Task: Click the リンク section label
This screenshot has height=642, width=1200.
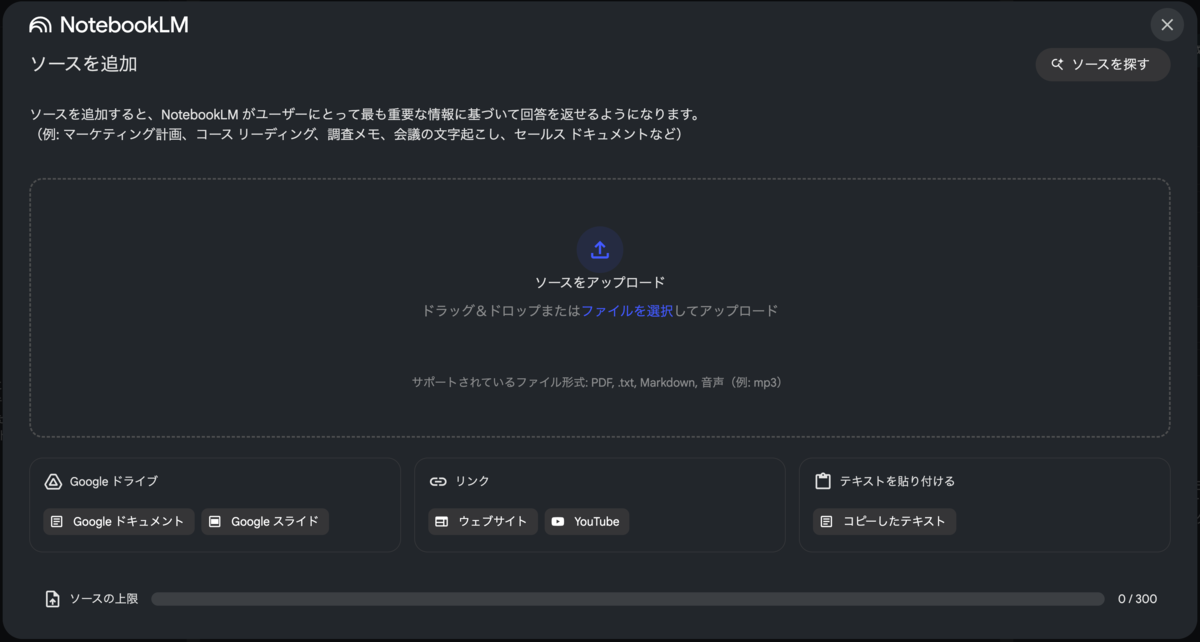Action: click(x=472, y=482)
